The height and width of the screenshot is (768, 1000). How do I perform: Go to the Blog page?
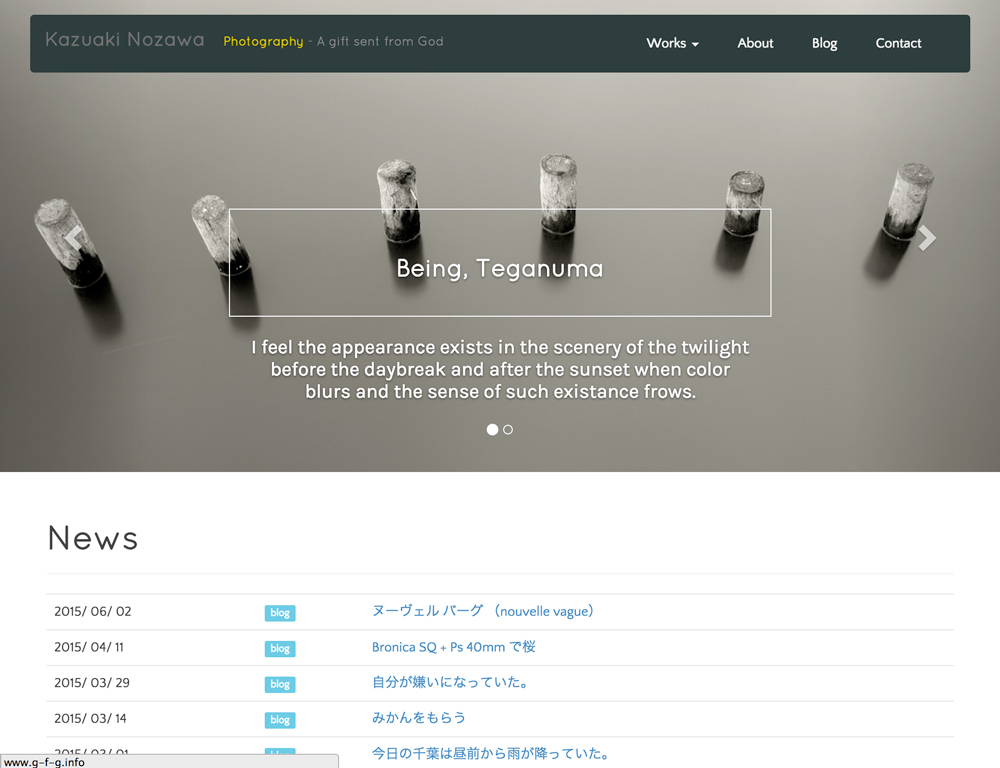(x=824, y=43)
